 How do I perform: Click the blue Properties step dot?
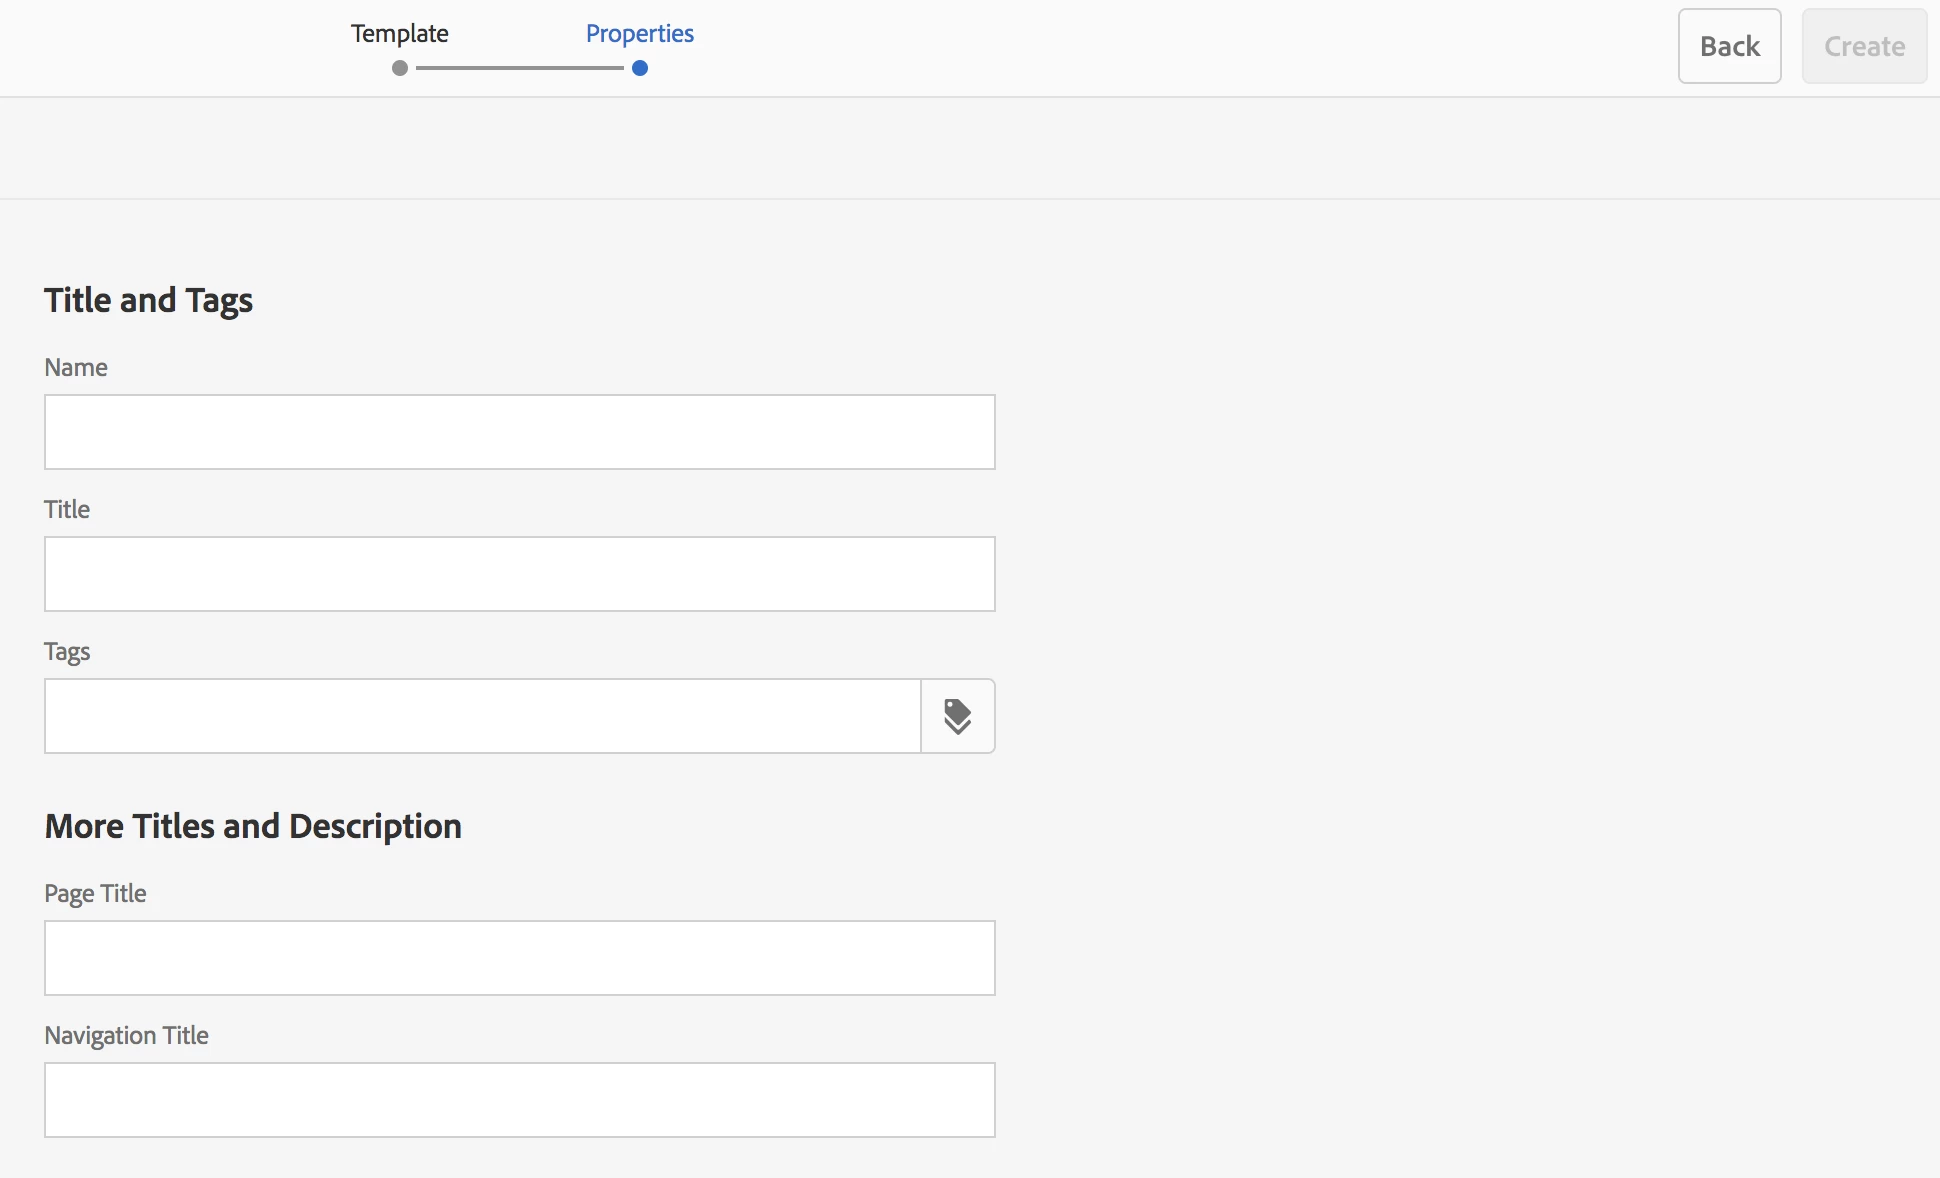[x=640, y=68]
